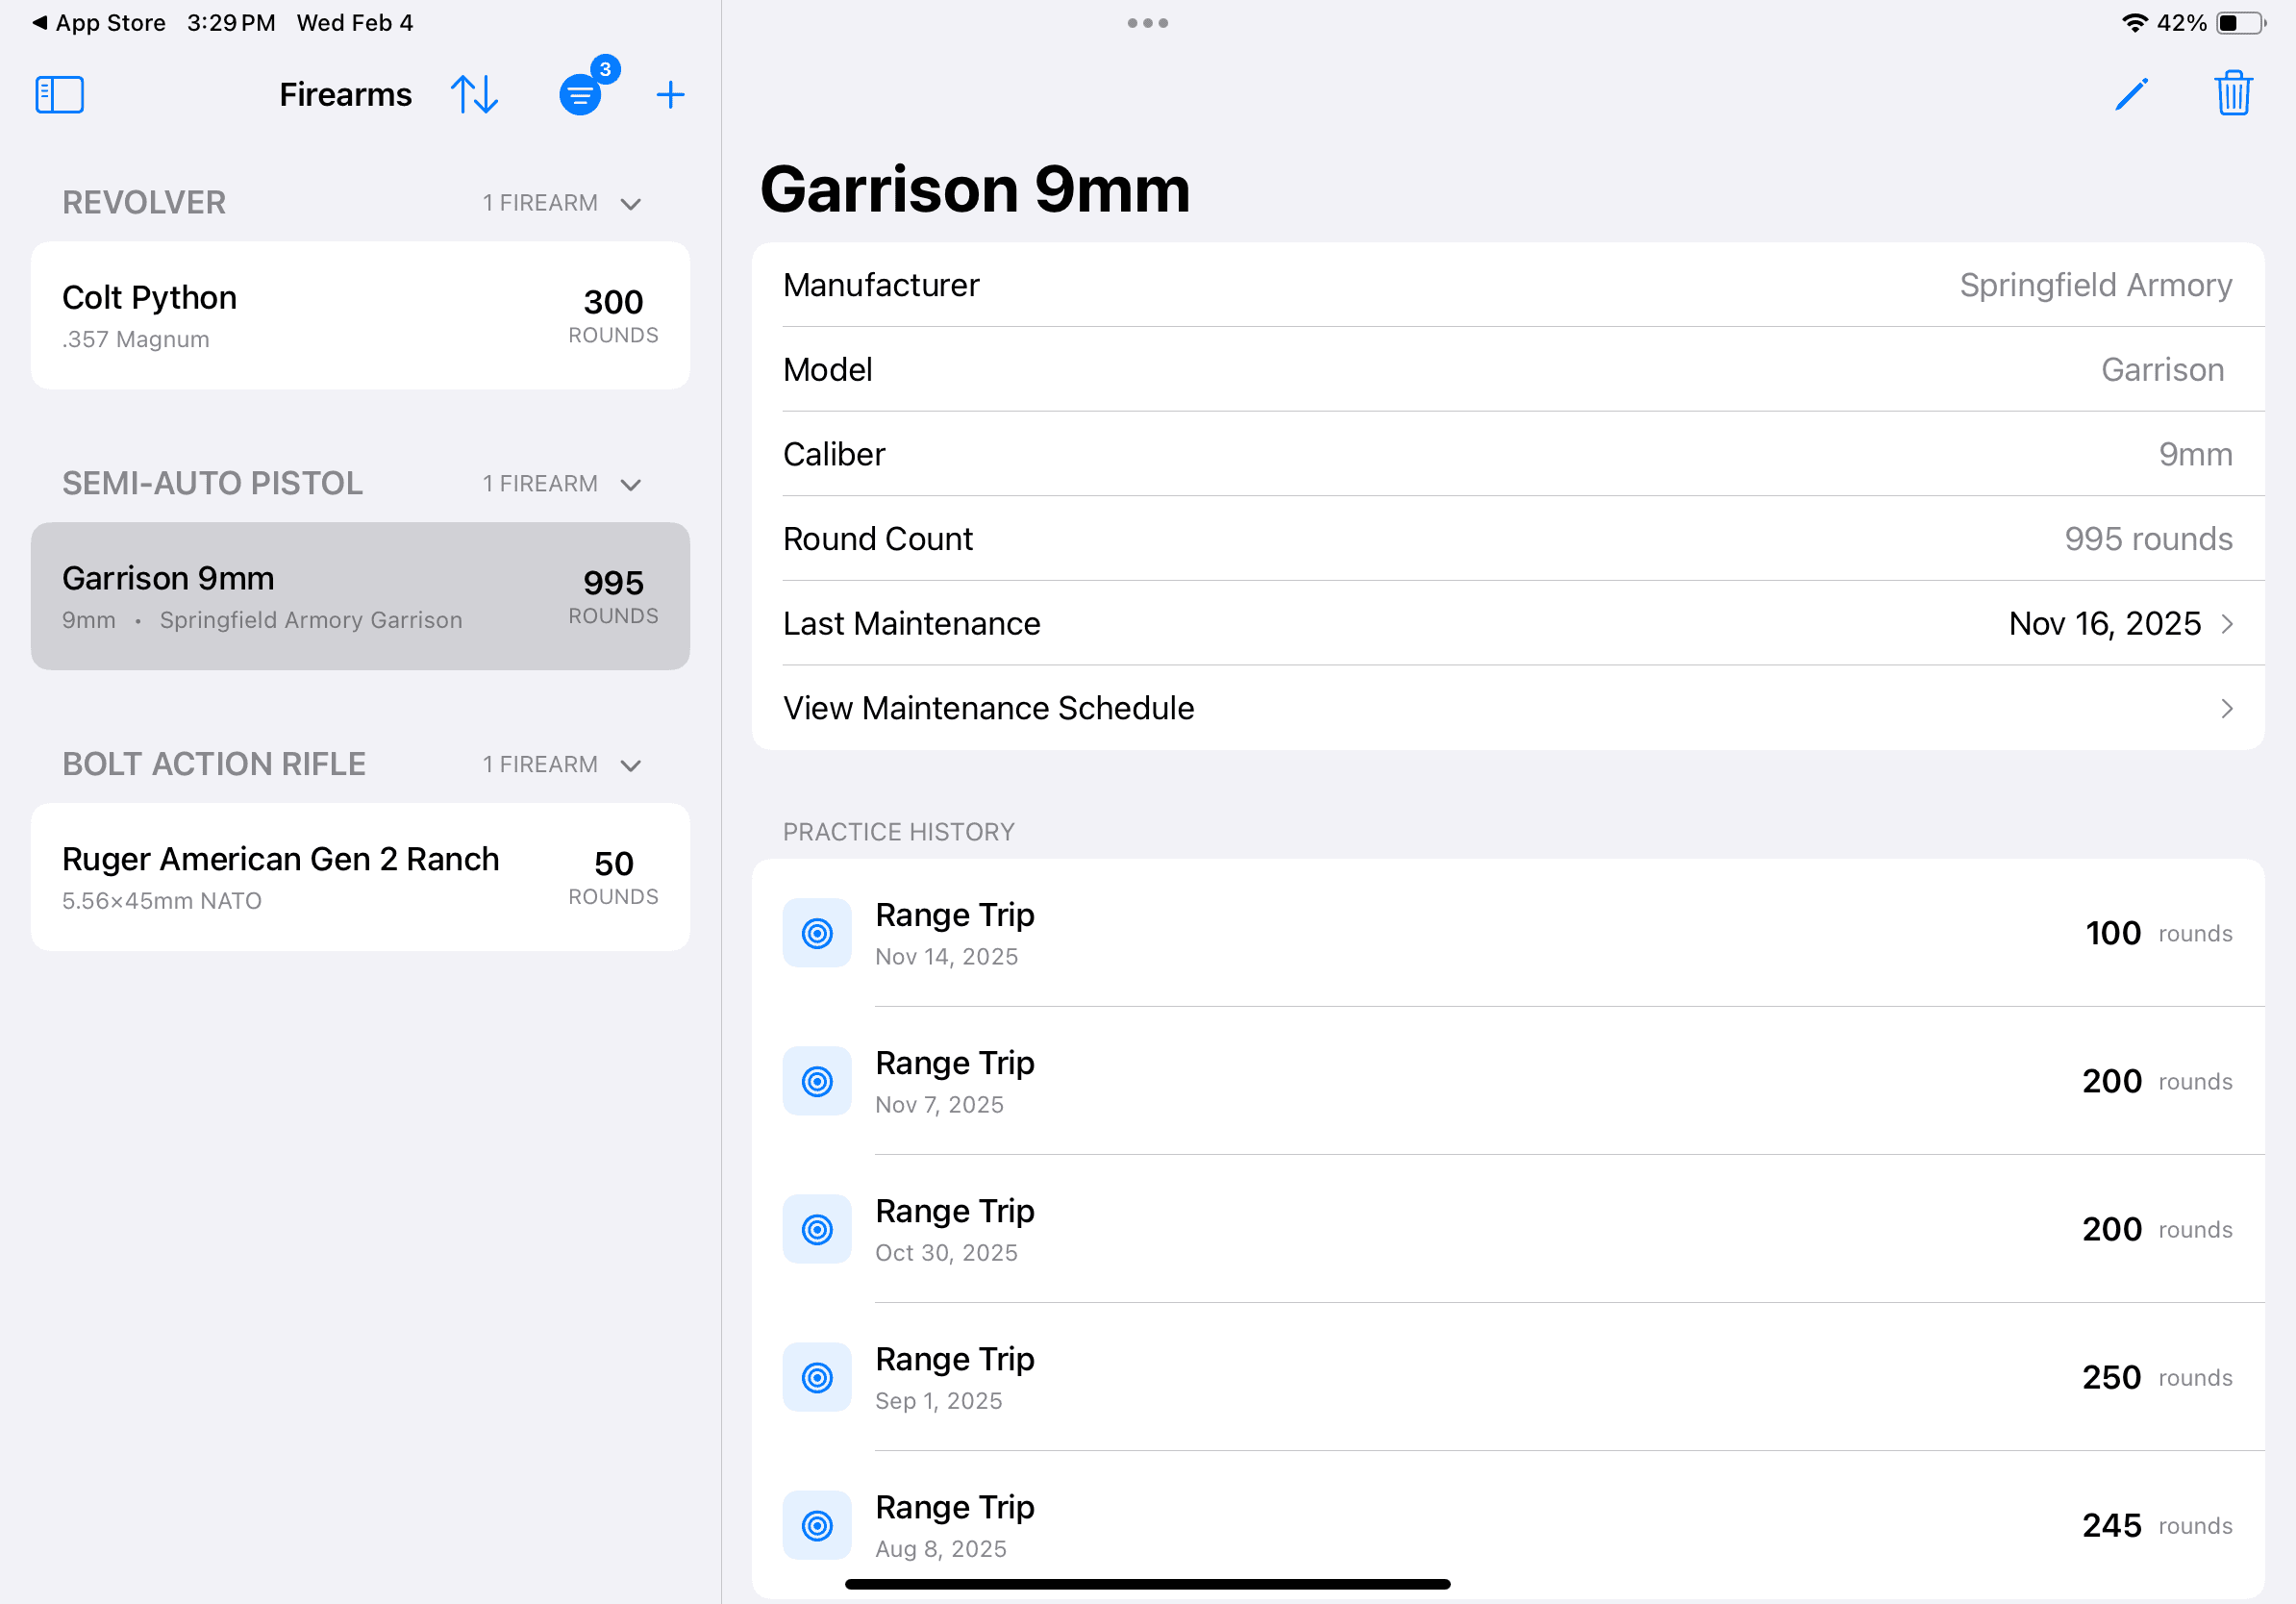
Task: Tap the target icon on Oct 30 Range Trip
Action: pos(817,1229)
